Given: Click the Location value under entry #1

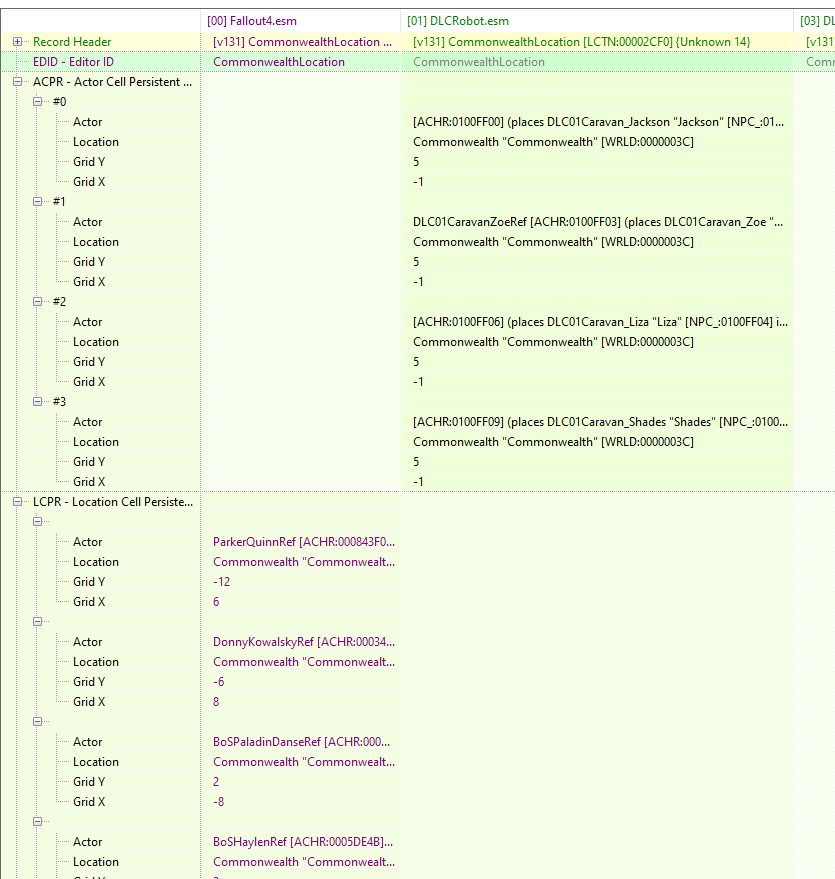Looking at the screenshot, I should tap(553, 242).
